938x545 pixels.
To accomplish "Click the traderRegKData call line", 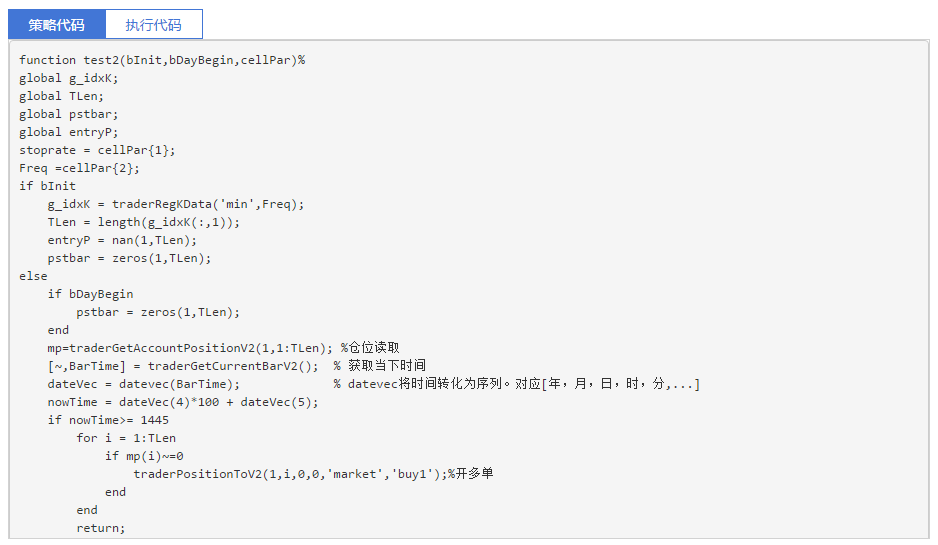I will pos(176,204).
